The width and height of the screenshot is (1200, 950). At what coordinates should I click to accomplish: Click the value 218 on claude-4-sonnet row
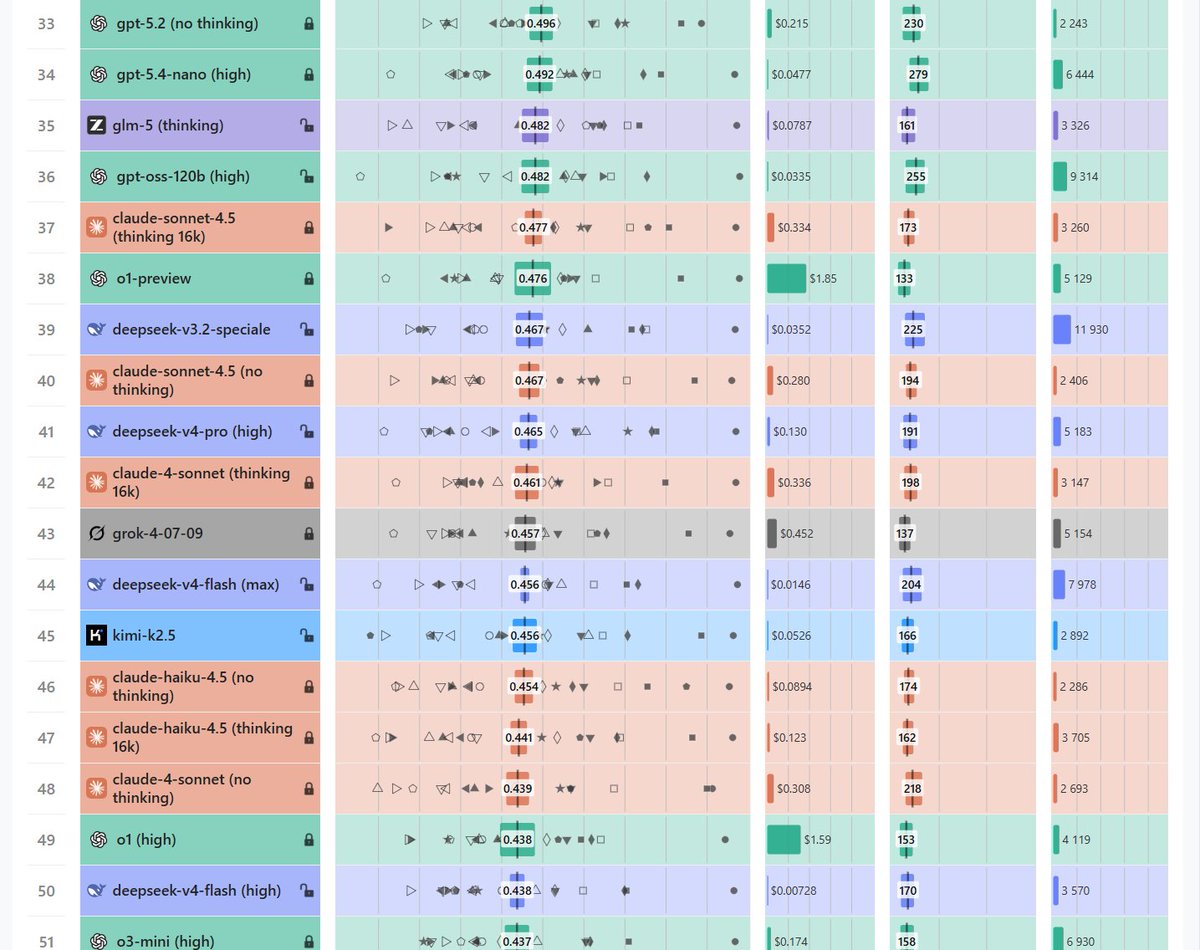coord(913,788)
